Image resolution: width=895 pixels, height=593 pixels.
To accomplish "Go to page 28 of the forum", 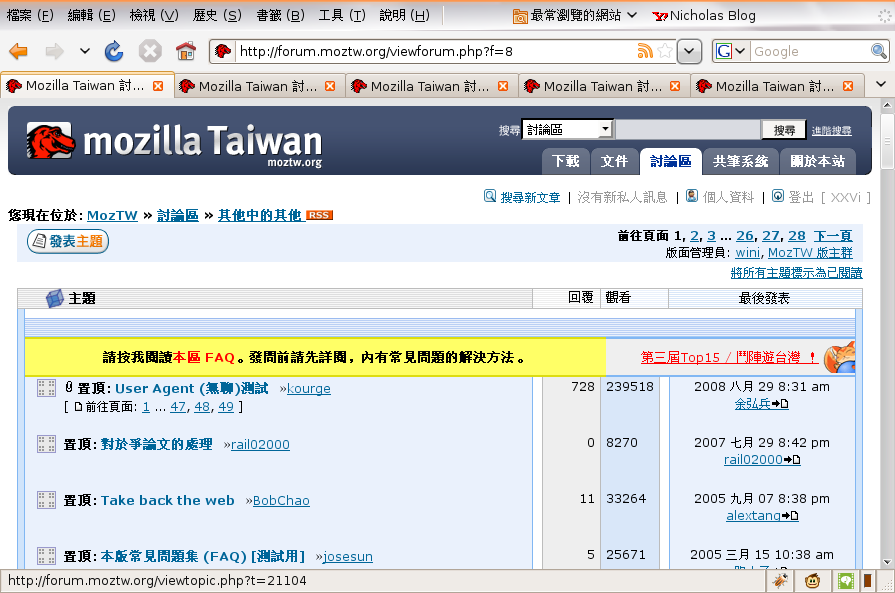I will [796, 236].
